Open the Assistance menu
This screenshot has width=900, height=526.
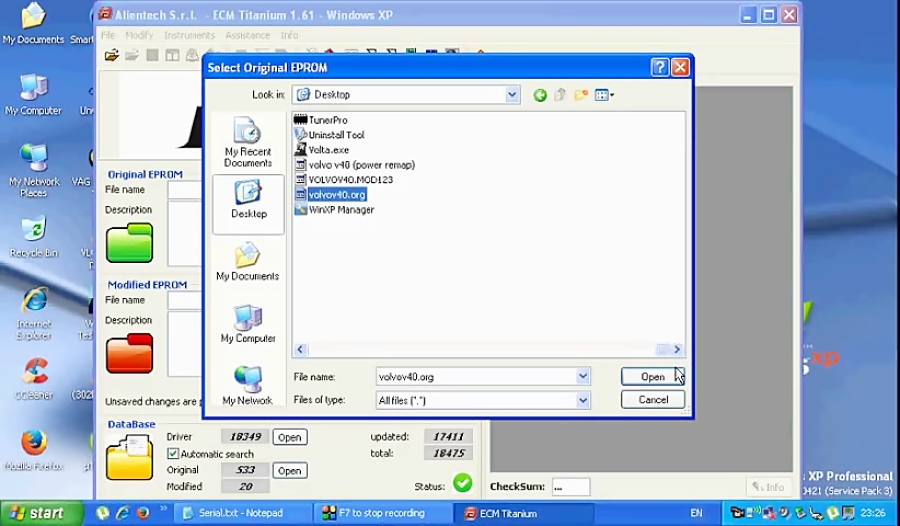pyautogui.click(x=247, y=35)
